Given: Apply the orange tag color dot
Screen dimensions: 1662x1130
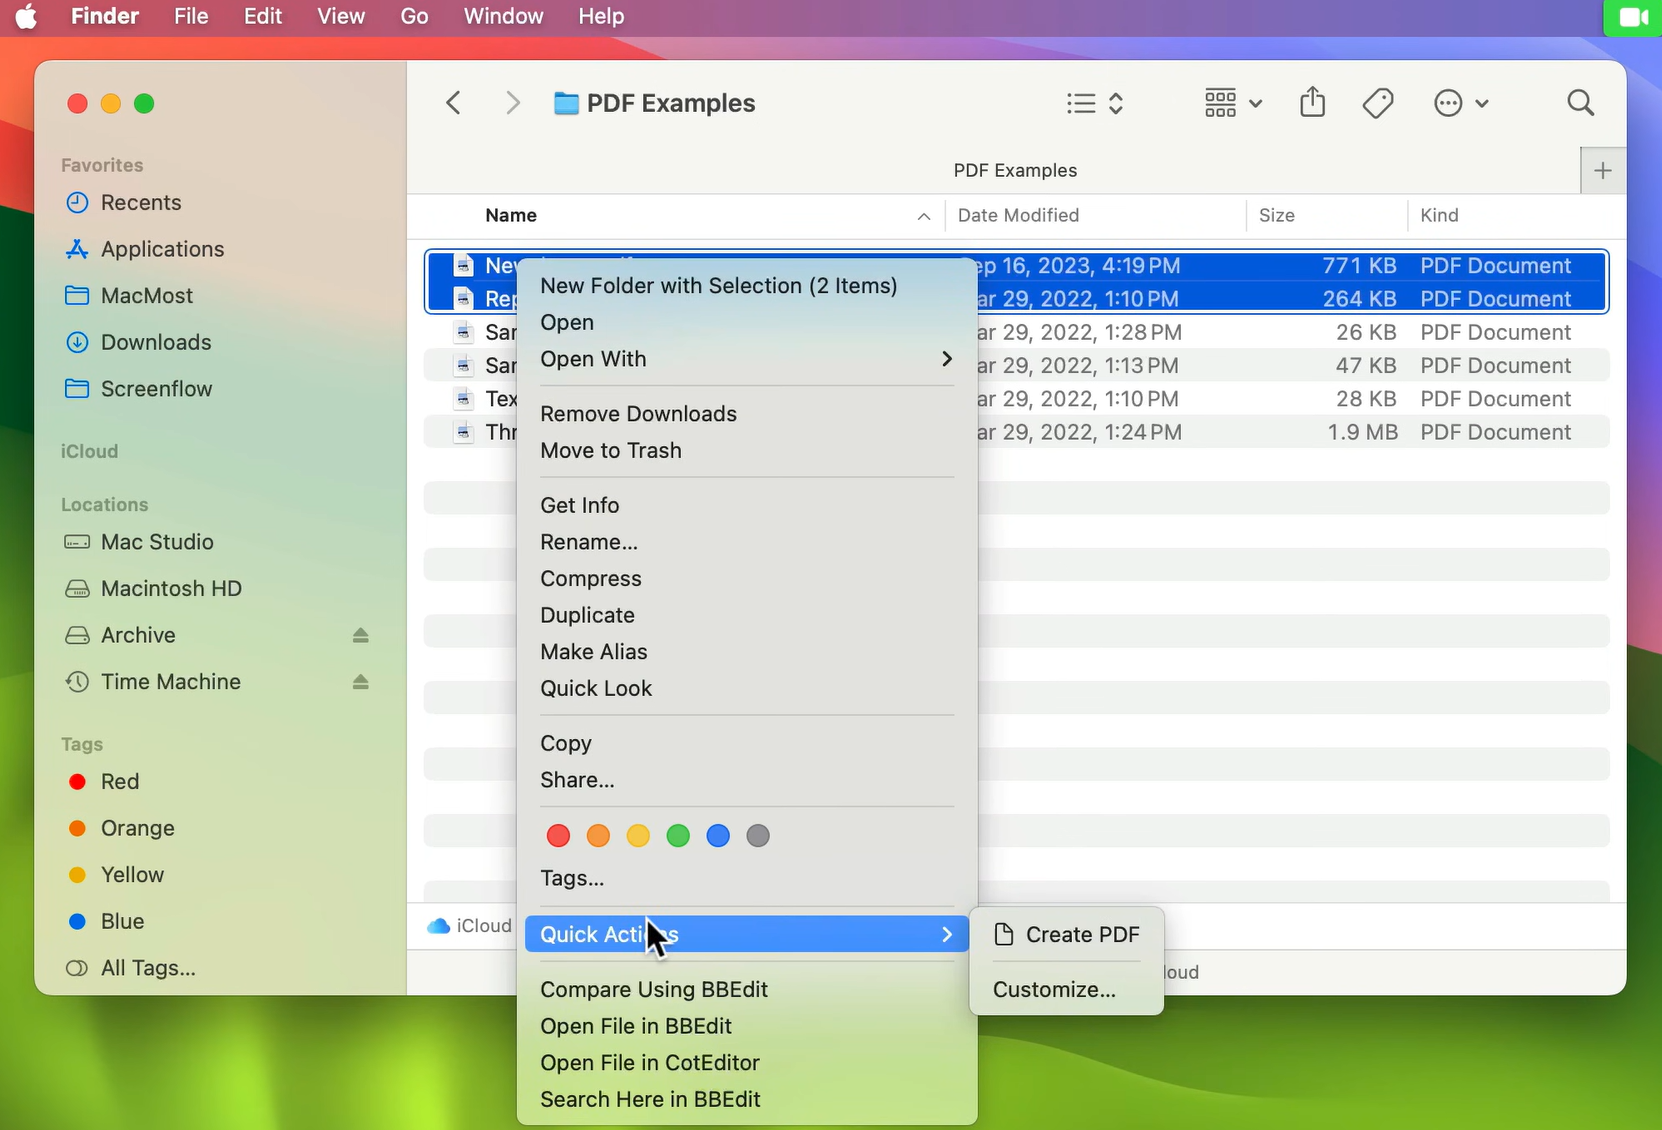Looking at the screenshot, I should [598, 836].
